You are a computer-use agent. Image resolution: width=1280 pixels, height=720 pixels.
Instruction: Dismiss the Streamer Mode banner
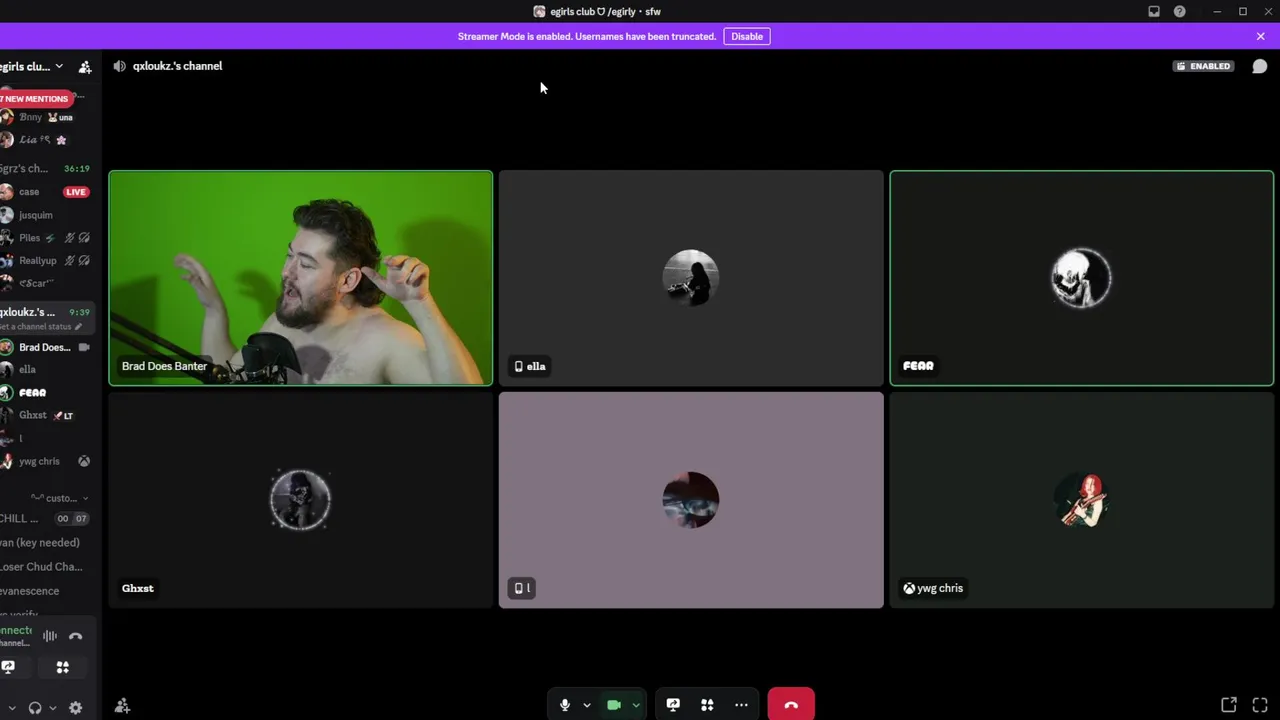1260,36
